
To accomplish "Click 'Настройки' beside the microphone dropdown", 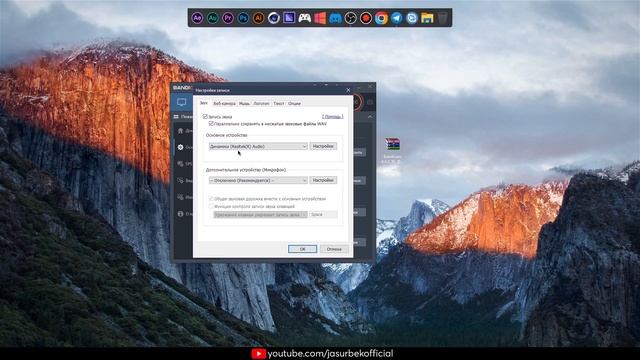I will click(323, 180).
